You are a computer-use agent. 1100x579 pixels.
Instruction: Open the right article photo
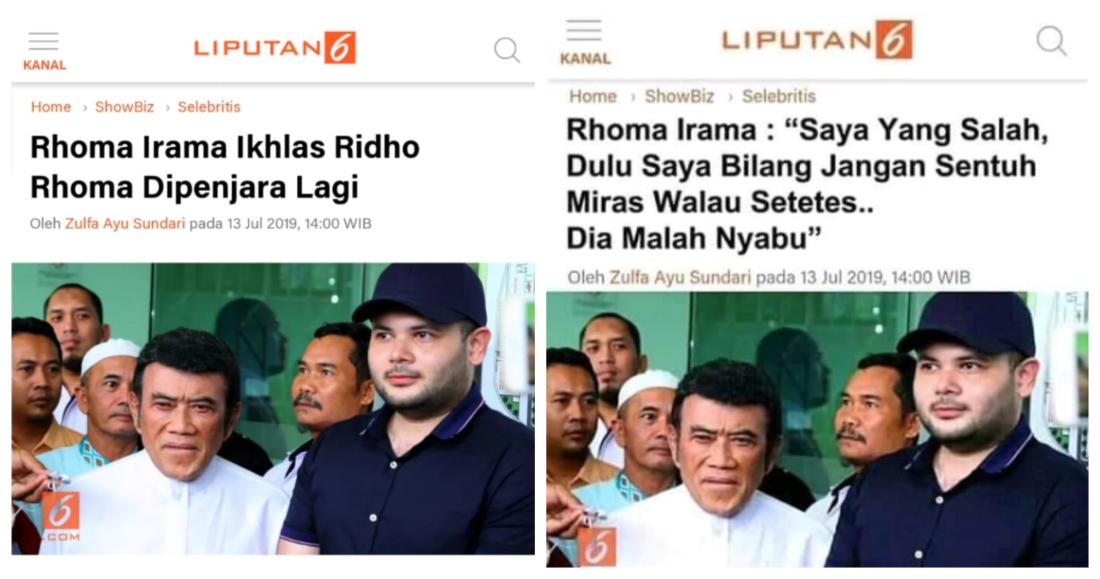tap(817, 429)
